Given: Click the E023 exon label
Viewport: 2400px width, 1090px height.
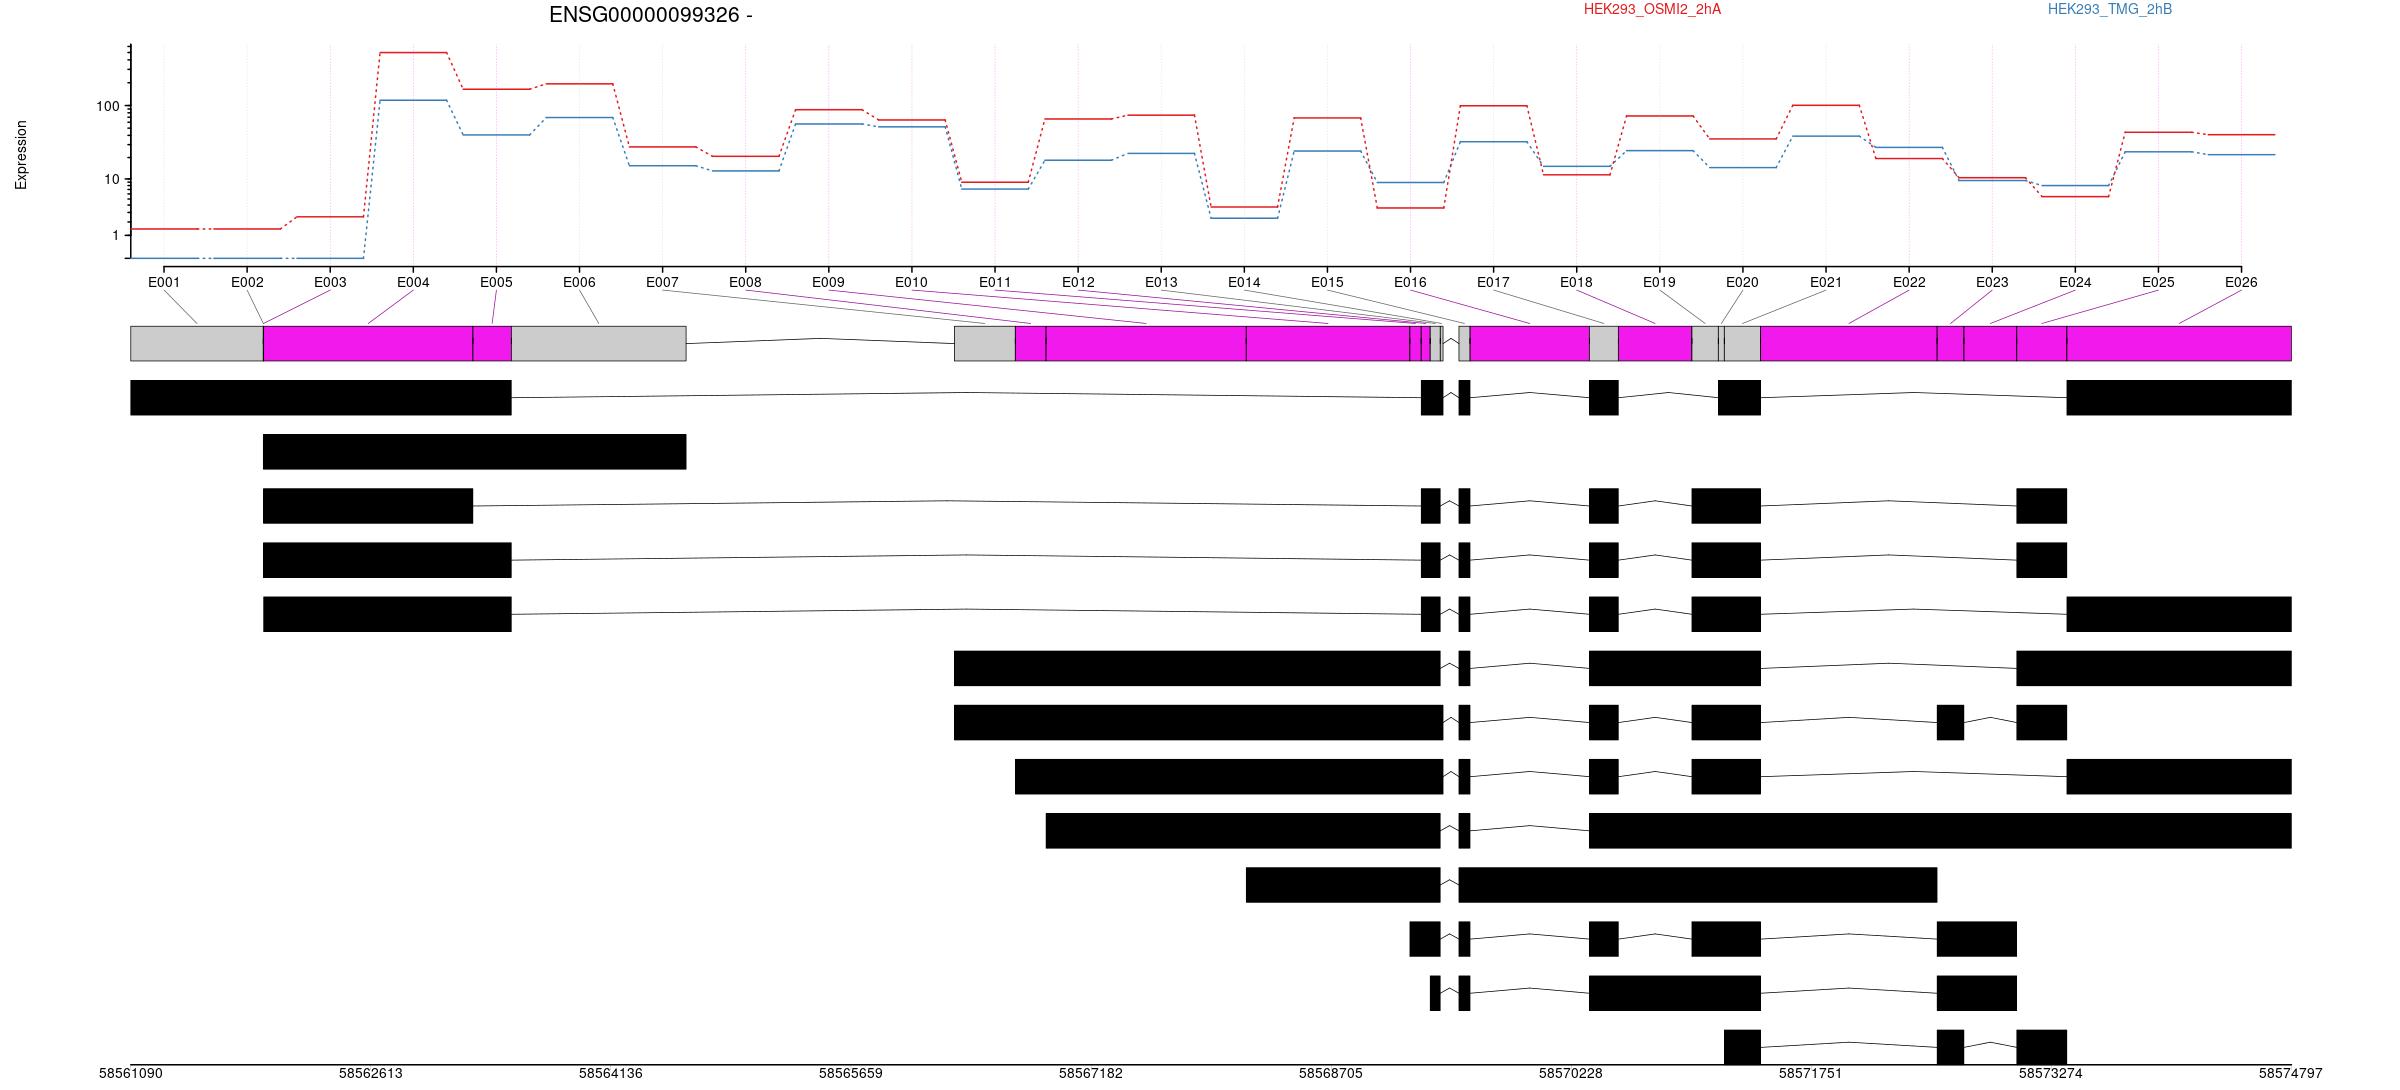Looking at the screenshot, I should pyautogui.click(x=1992, y=282).
